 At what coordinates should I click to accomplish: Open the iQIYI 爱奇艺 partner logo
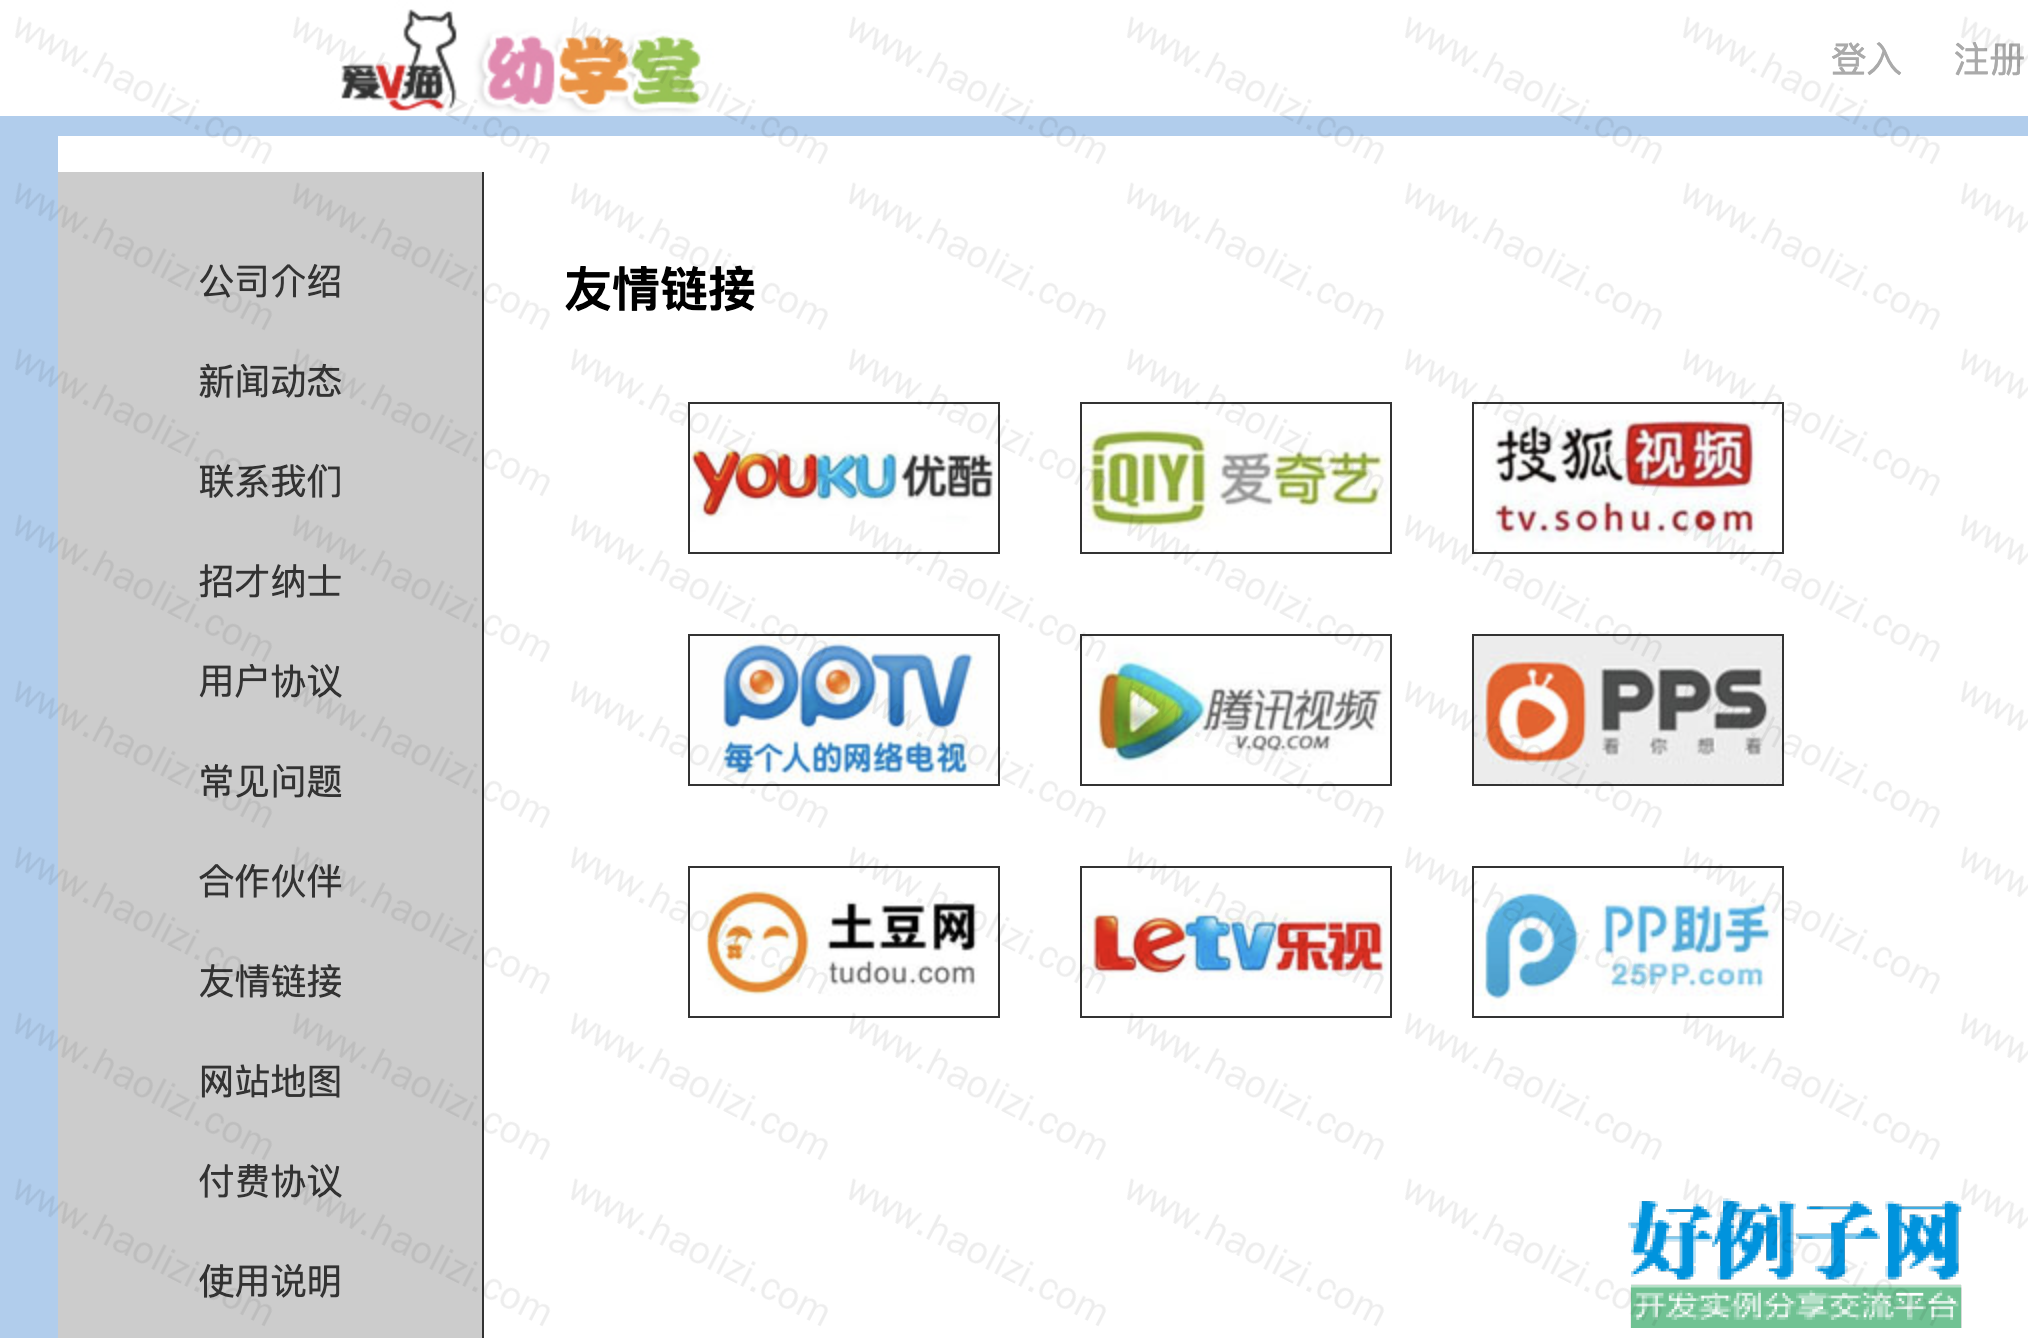click(x=1236, y=478)
